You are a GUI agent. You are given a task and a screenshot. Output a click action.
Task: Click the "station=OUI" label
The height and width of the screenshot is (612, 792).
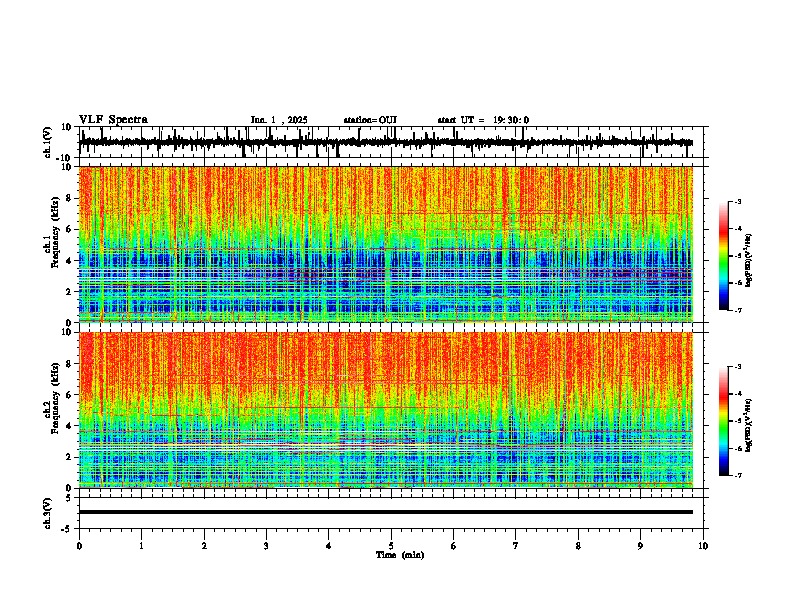pyautogui.click(x=370, y=120)
